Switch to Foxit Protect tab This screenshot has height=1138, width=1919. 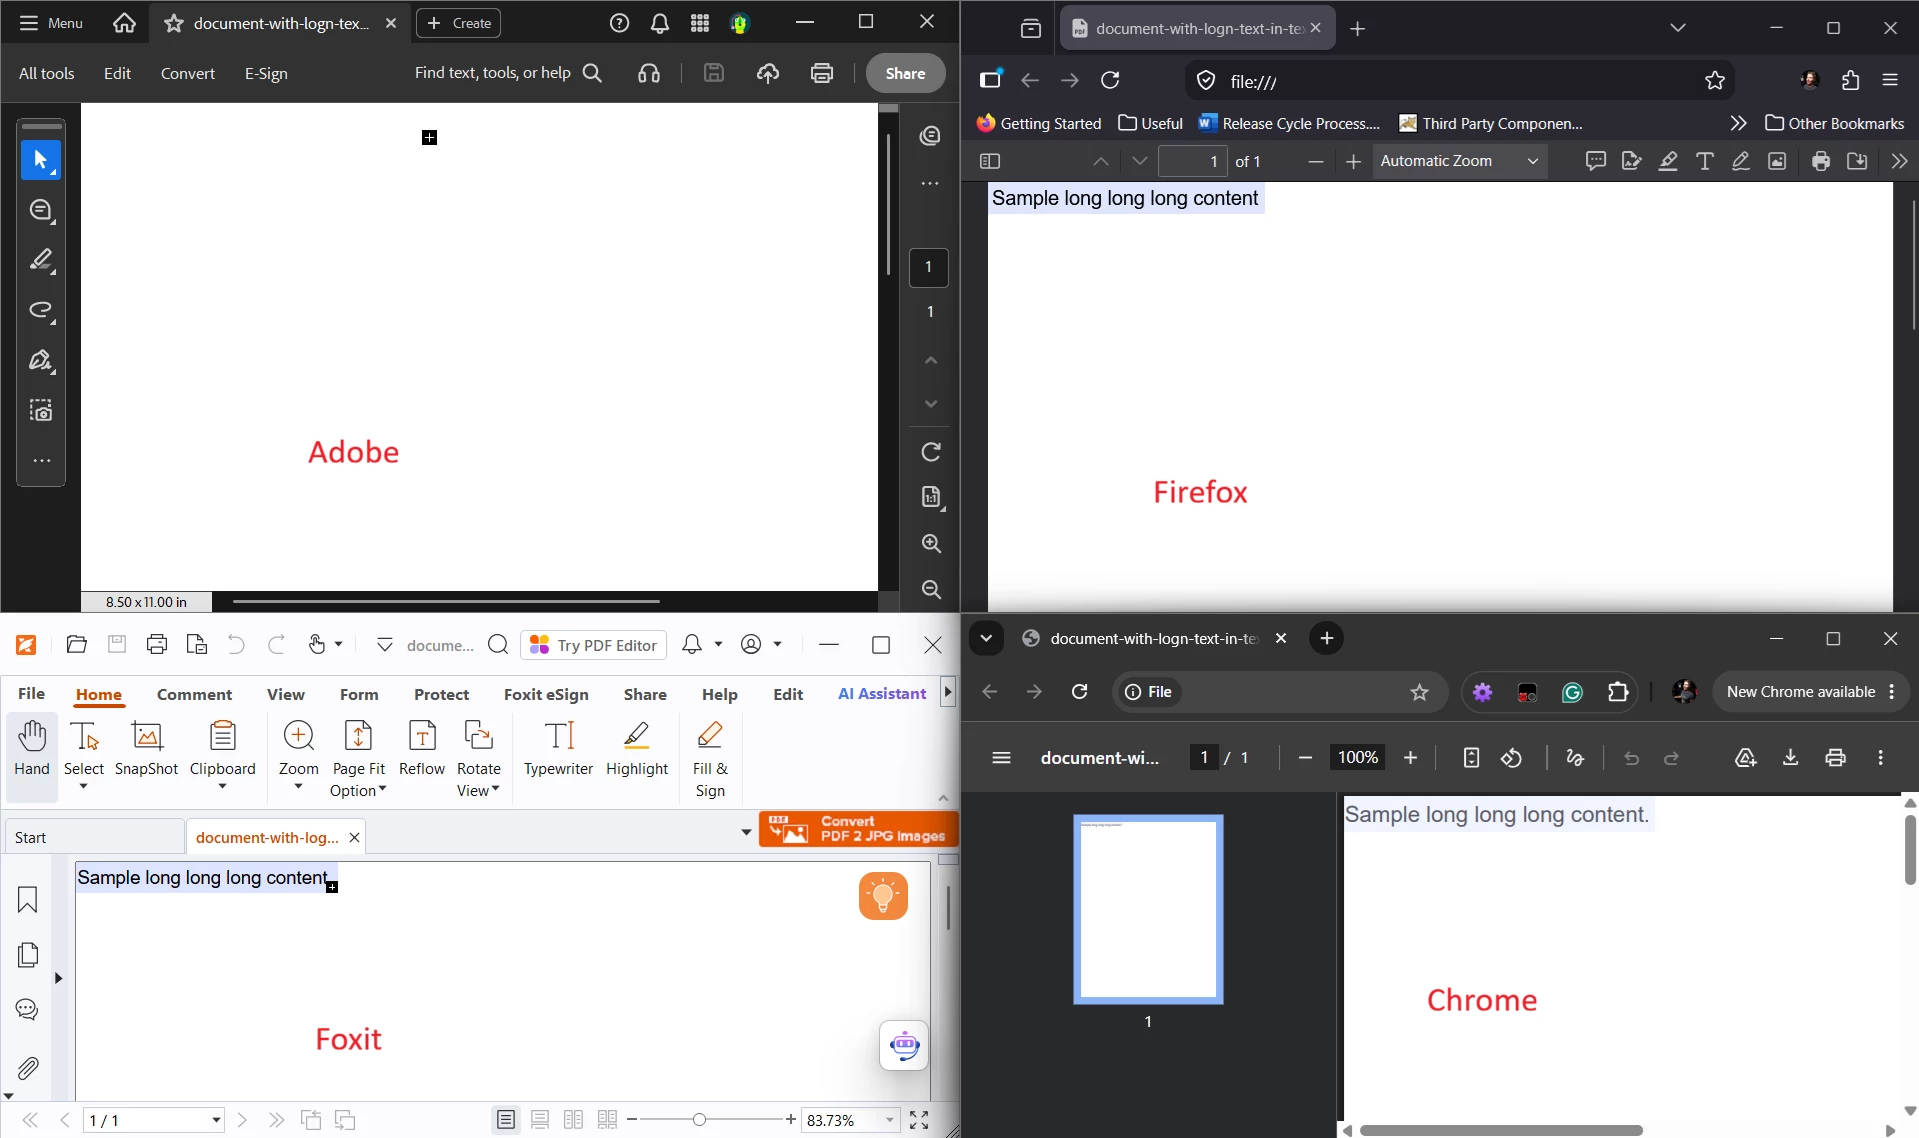441,694
